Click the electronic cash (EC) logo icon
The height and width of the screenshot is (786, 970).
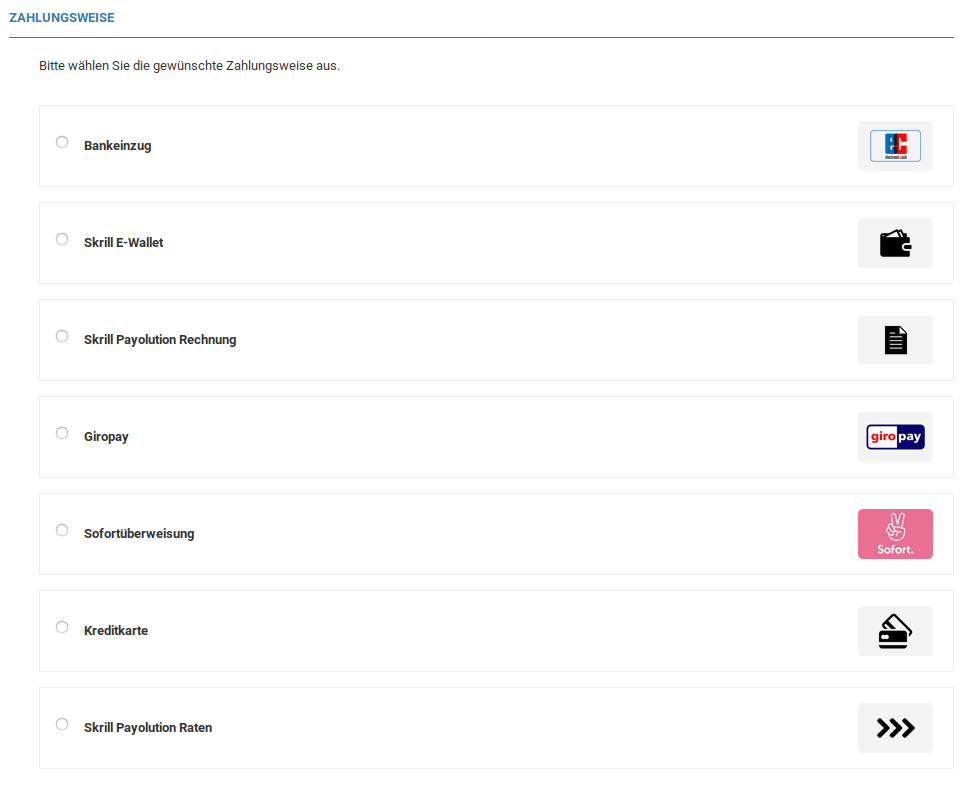click(895, 146)
